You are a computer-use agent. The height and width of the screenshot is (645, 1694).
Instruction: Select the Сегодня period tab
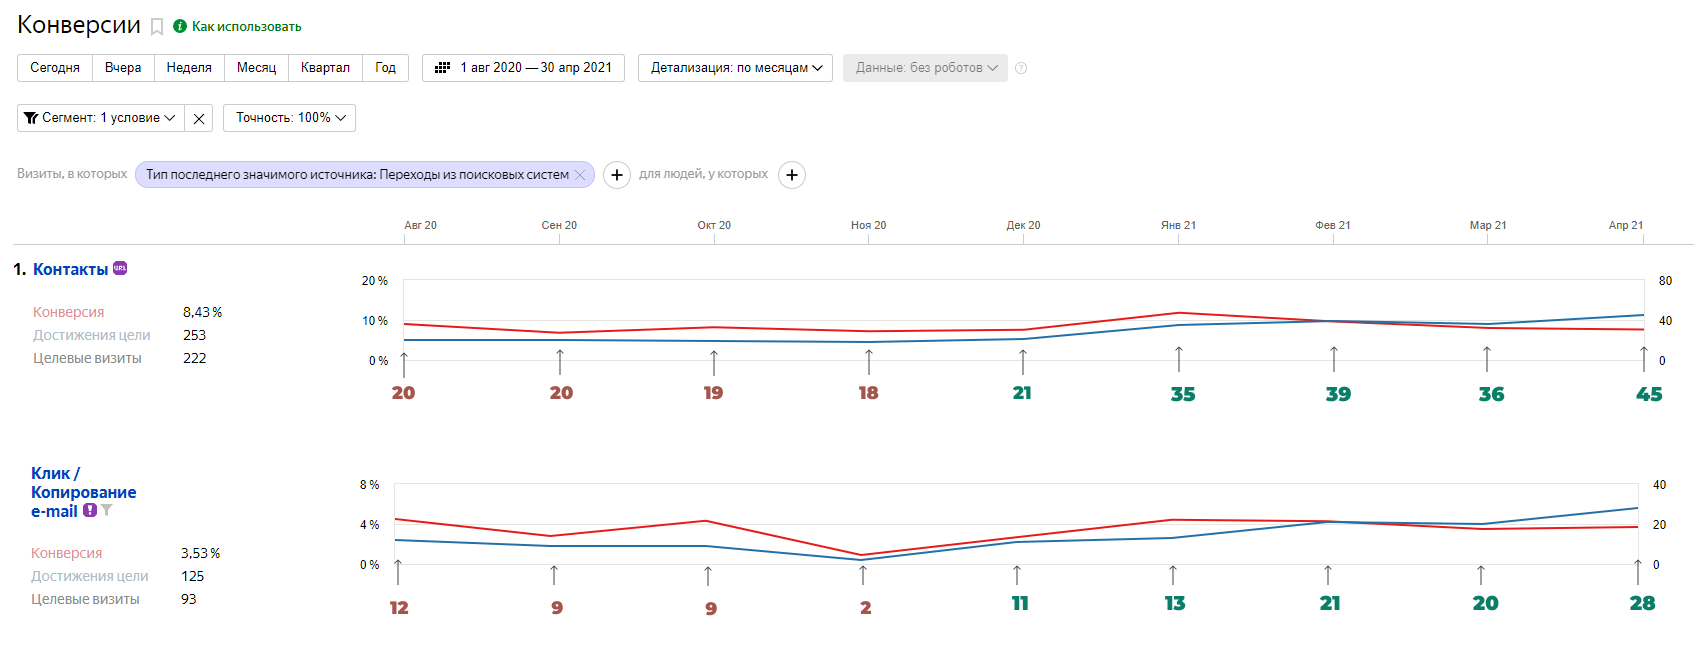55,68
